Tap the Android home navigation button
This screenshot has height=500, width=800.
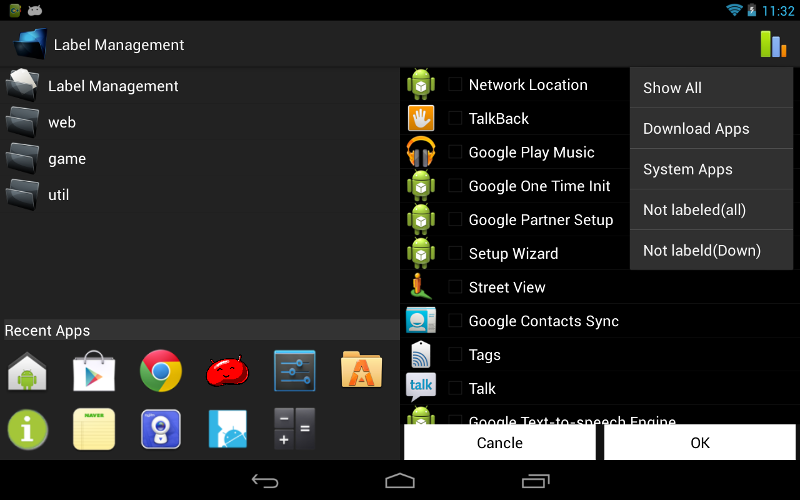coord(400,481)
